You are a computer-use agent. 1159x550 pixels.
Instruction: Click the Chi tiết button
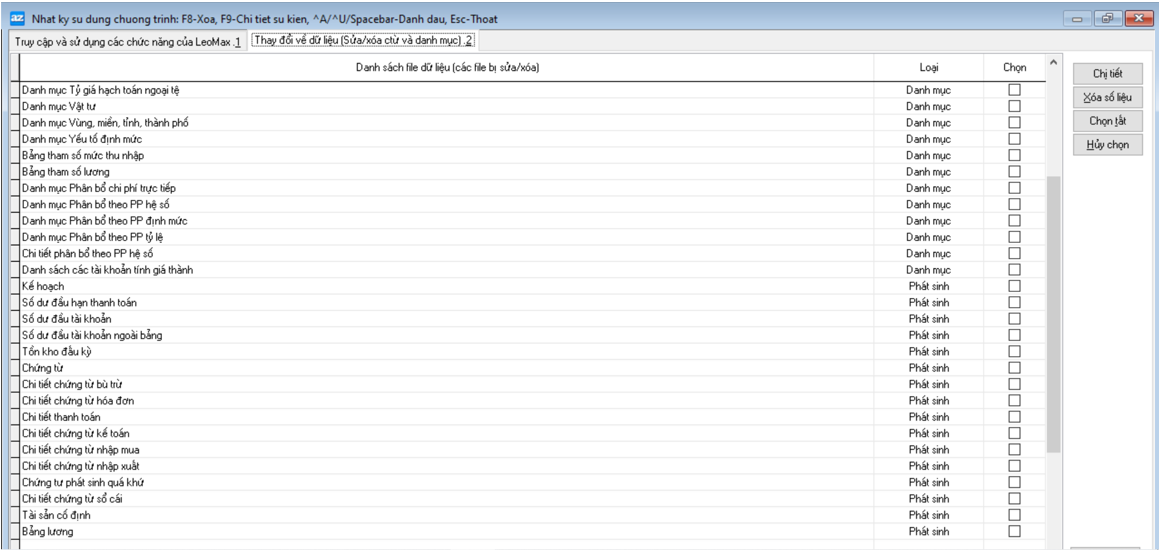[x=1107, y=74]
